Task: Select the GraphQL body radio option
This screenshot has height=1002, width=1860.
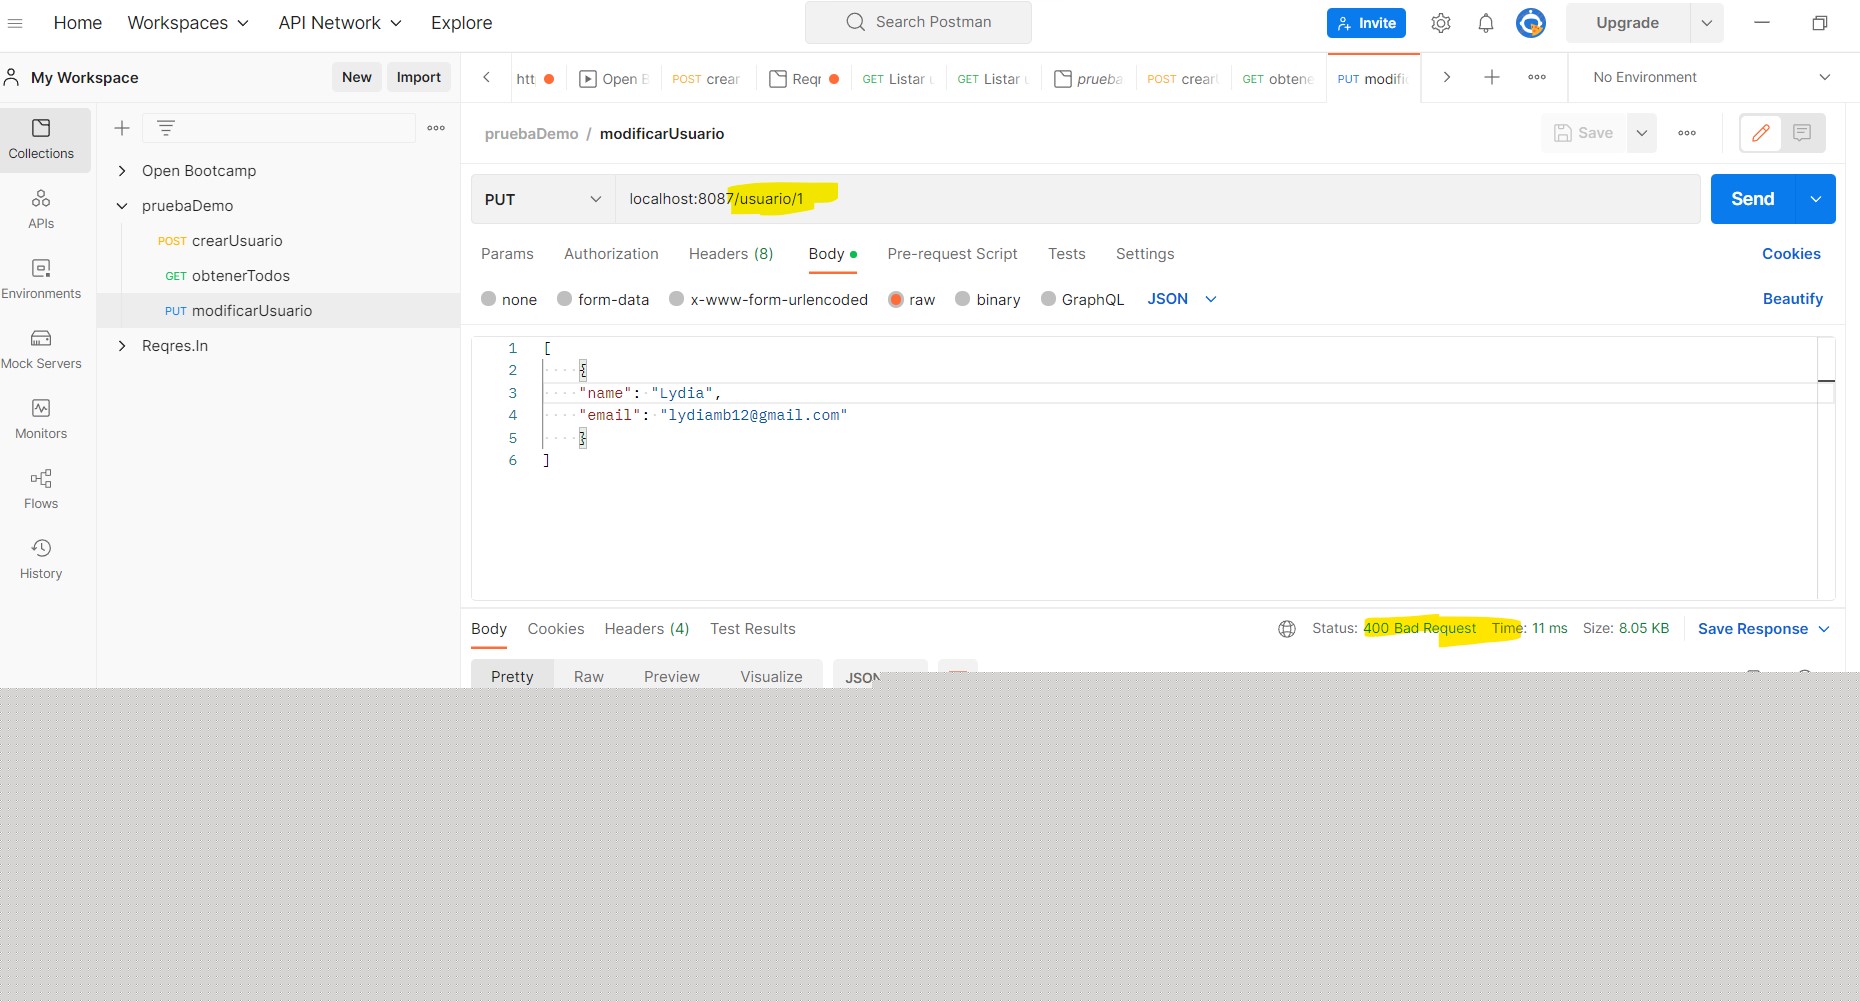Action: (1049, 299)
